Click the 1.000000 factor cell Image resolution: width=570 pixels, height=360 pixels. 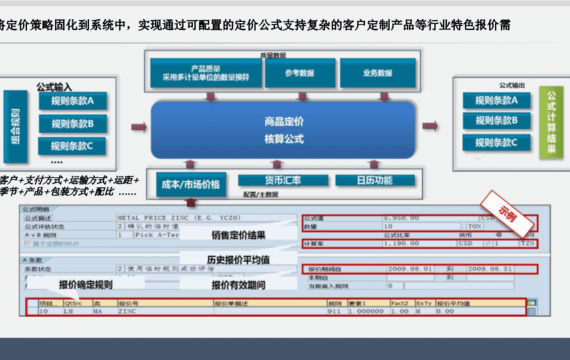pyautogui.click(x=368, y=311)
